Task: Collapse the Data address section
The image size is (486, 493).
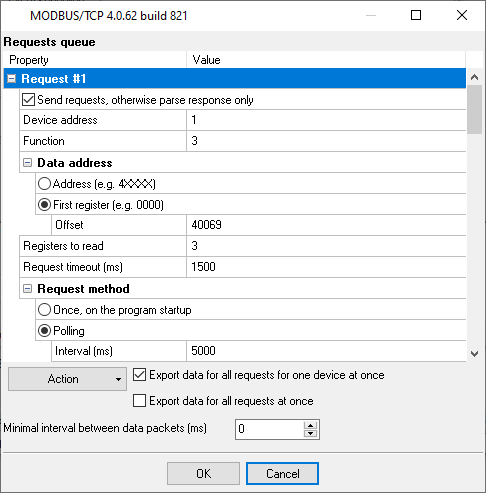Action: pos(28,163)
